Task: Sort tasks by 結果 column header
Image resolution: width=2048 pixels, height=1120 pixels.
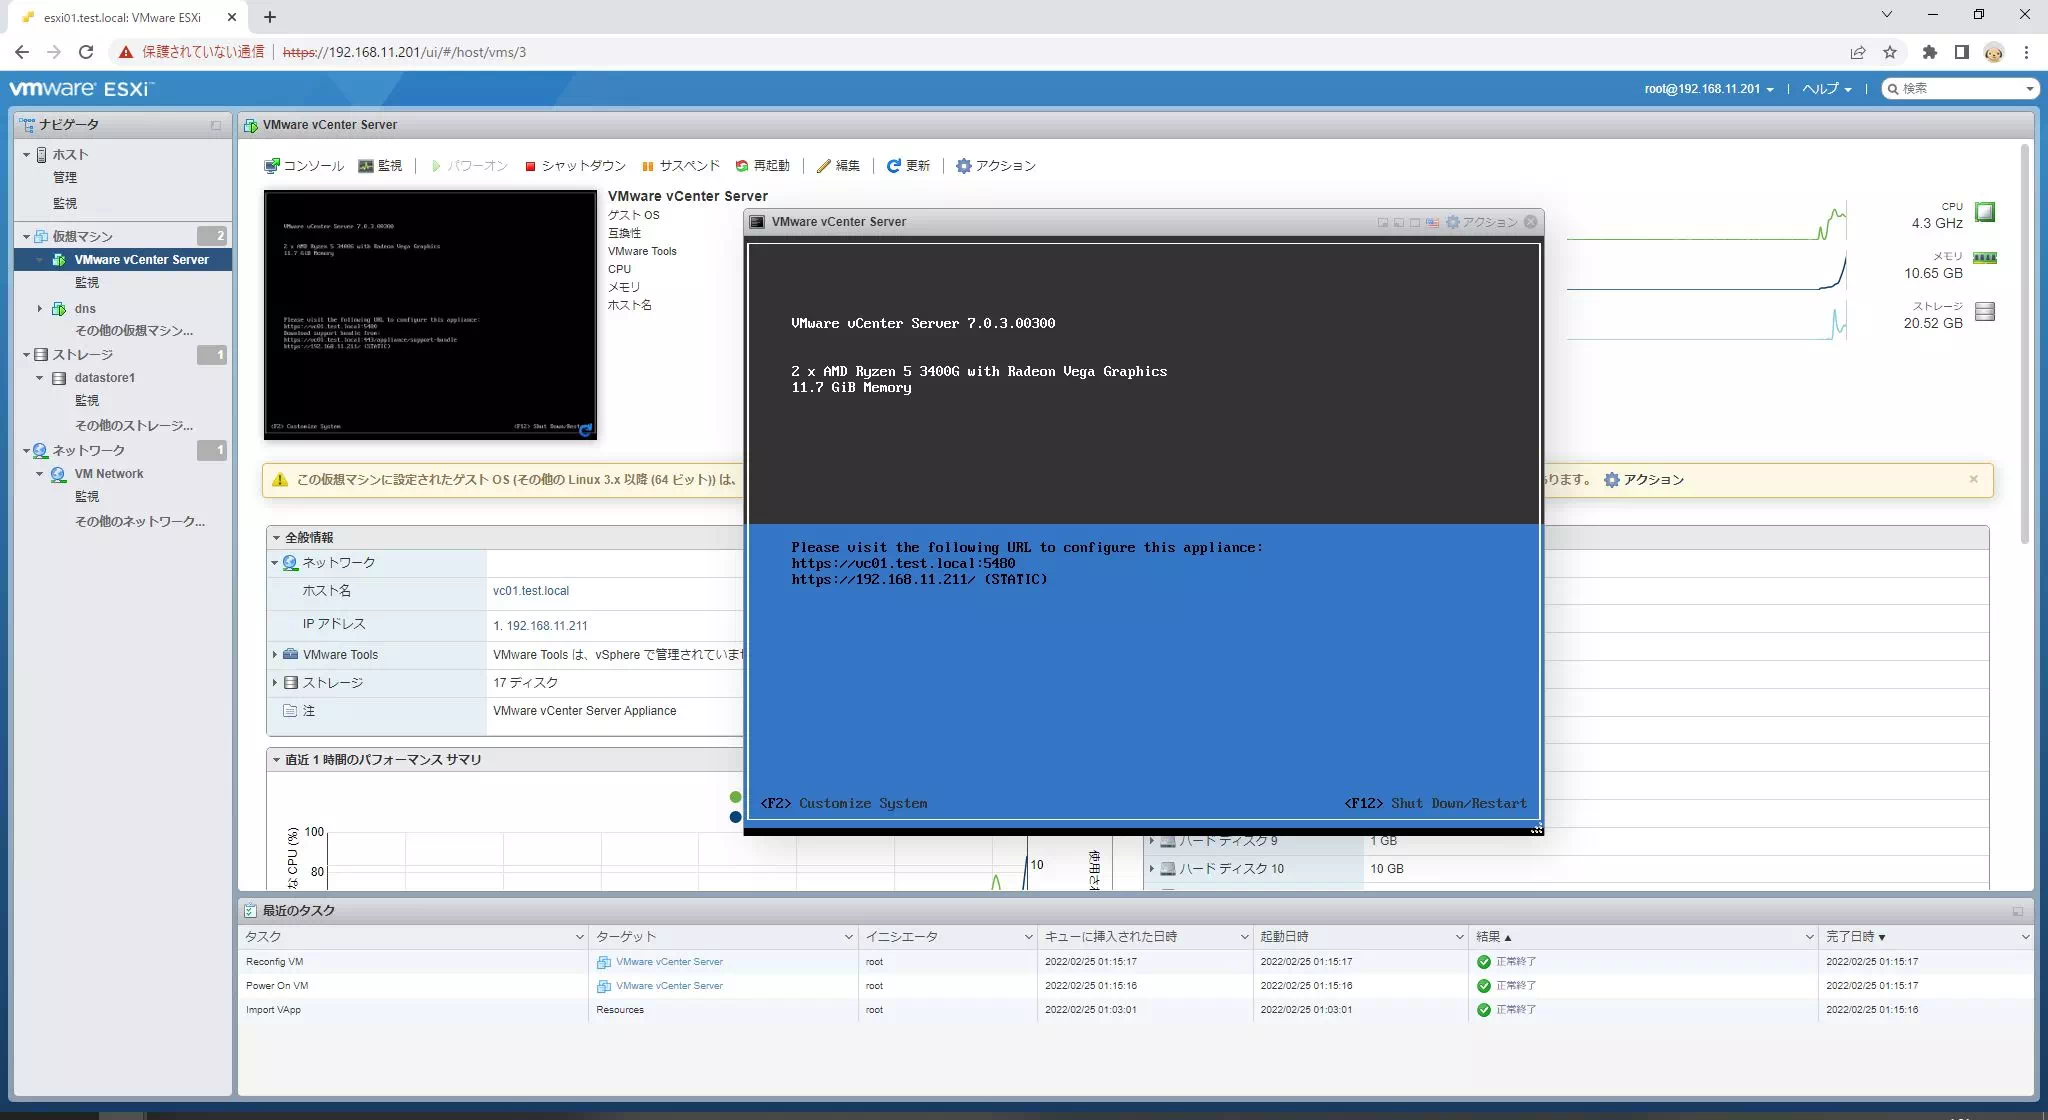Action: [1642, 937]
